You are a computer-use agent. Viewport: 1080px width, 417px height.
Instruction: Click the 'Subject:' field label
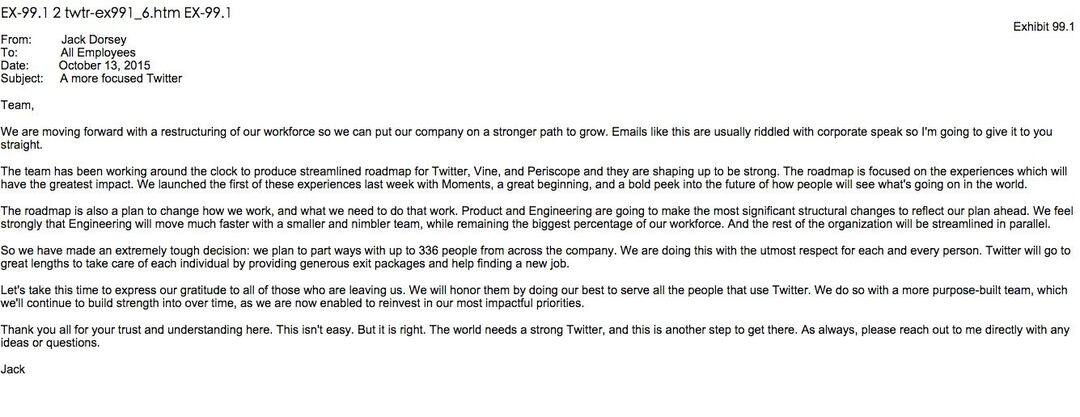click(22, 79)
